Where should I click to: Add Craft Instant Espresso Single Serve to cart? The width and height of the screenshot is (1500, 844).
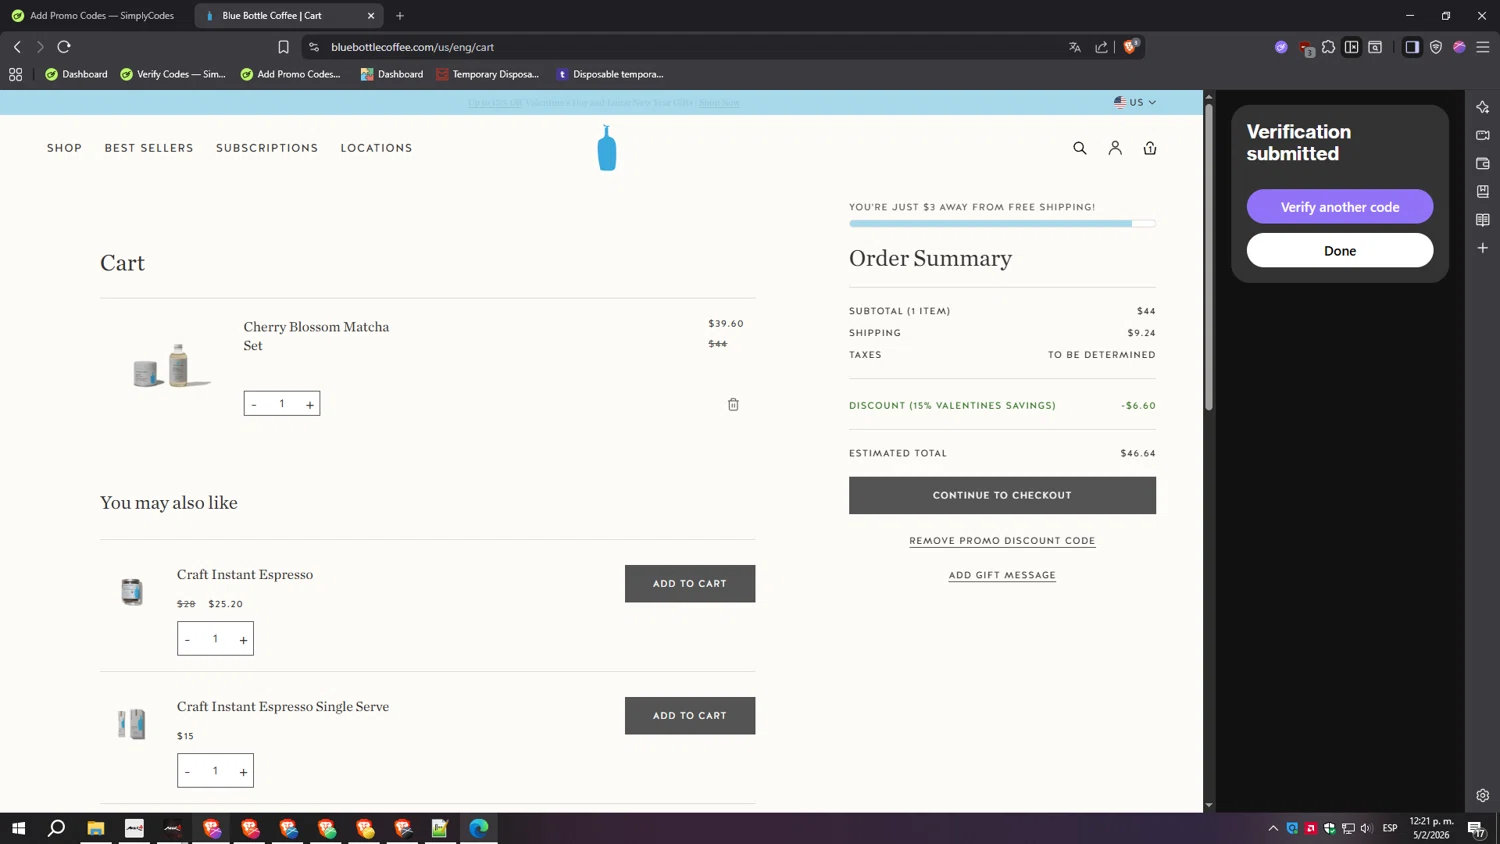[x=690, y=716]
